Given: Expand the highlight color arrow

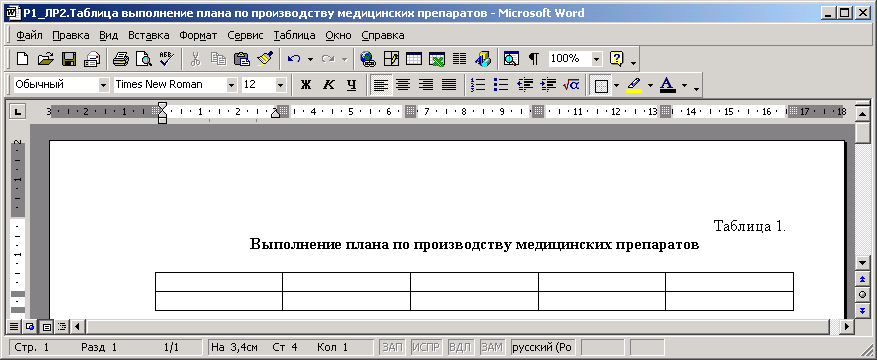Looking at the screenshot, I should click(x=650, y=85).
